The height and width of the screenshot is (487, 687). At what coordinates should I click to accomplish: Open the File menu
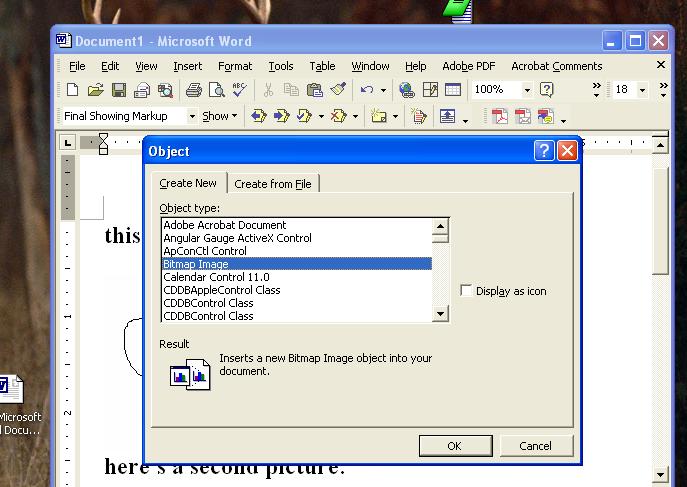click(77, 66)
